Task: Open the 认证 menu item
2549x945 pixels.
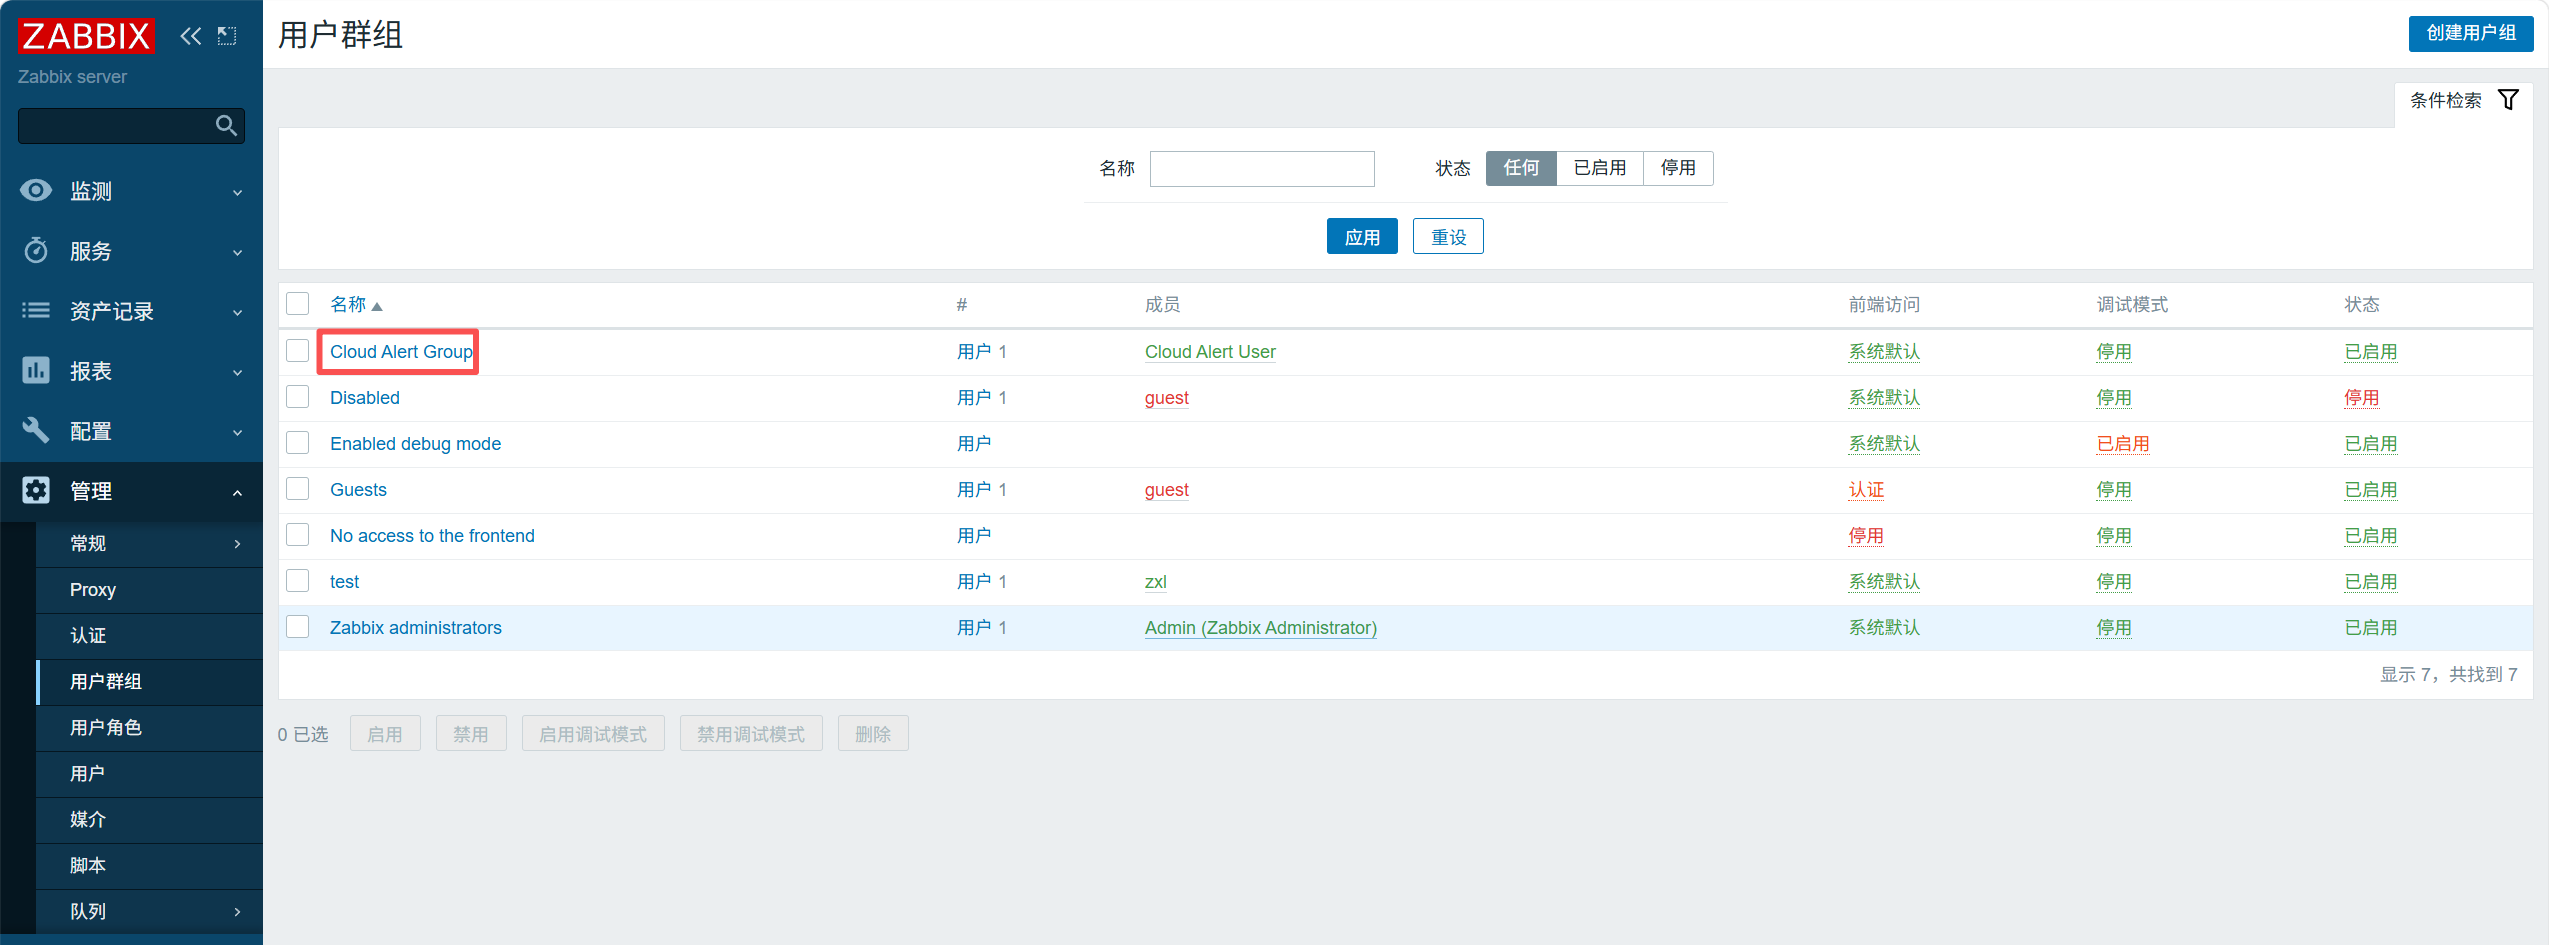Action: coord(149,636)
